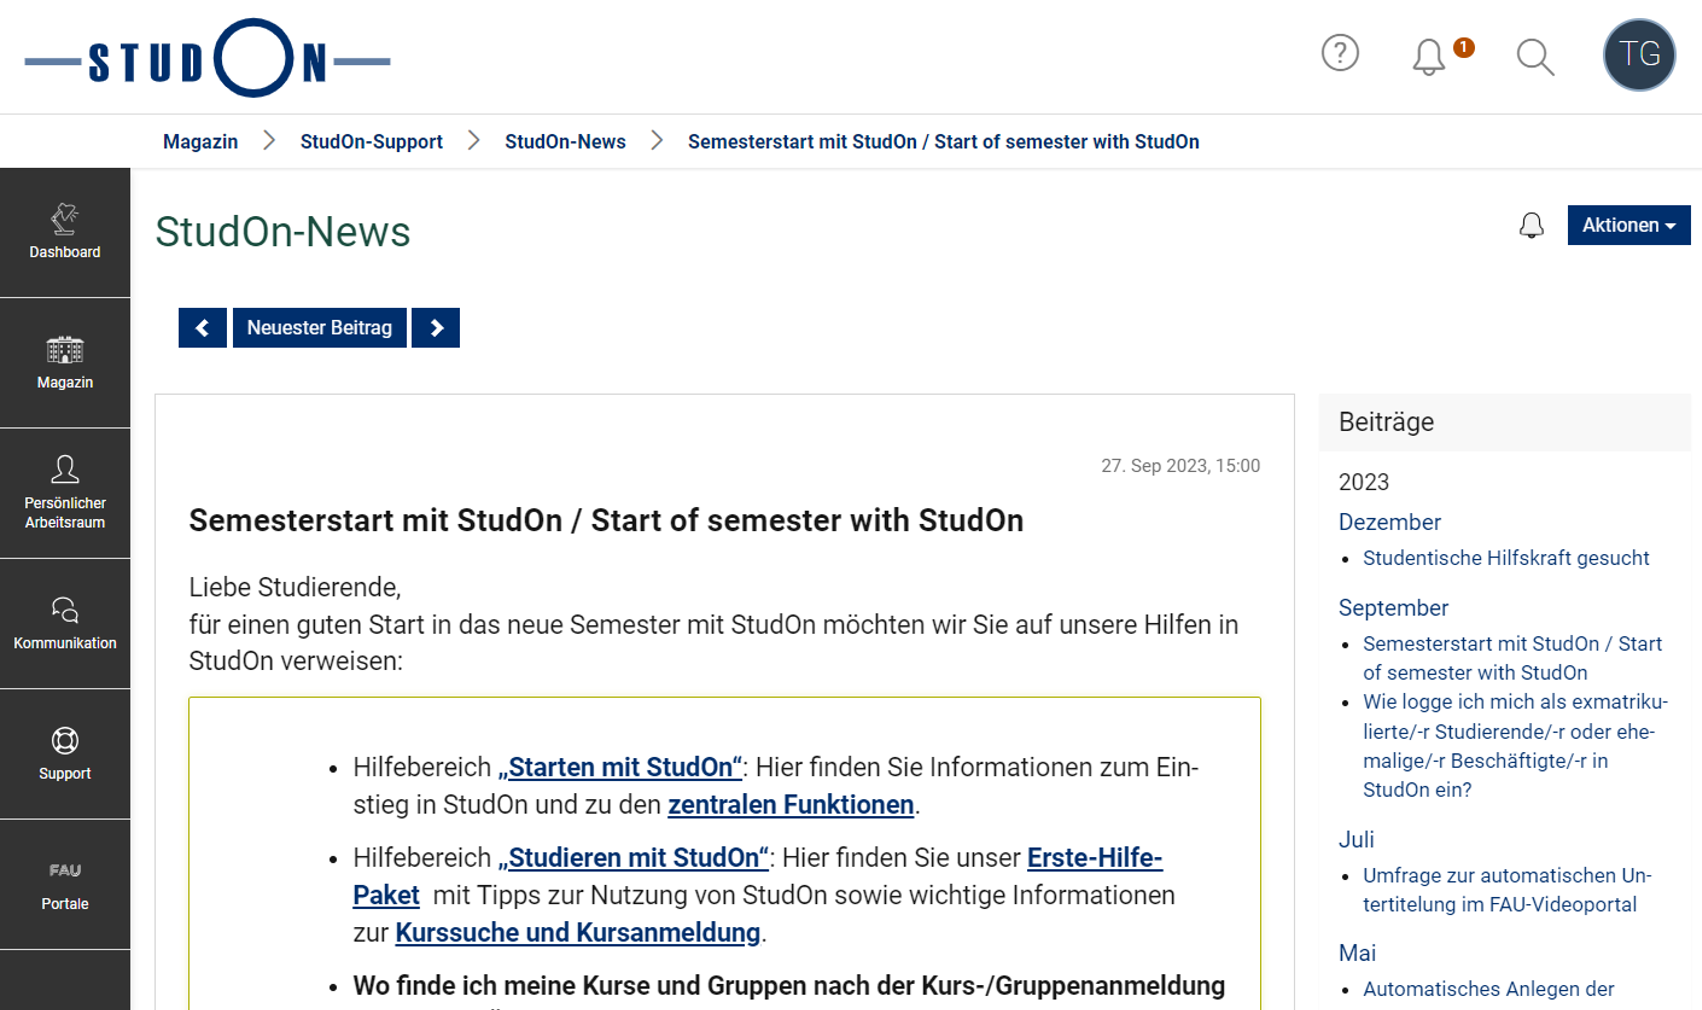1702x1010 pixels.
Task: Open Wie logge ich mich post
Action: pyautogui.click(x=1515, y=746)
